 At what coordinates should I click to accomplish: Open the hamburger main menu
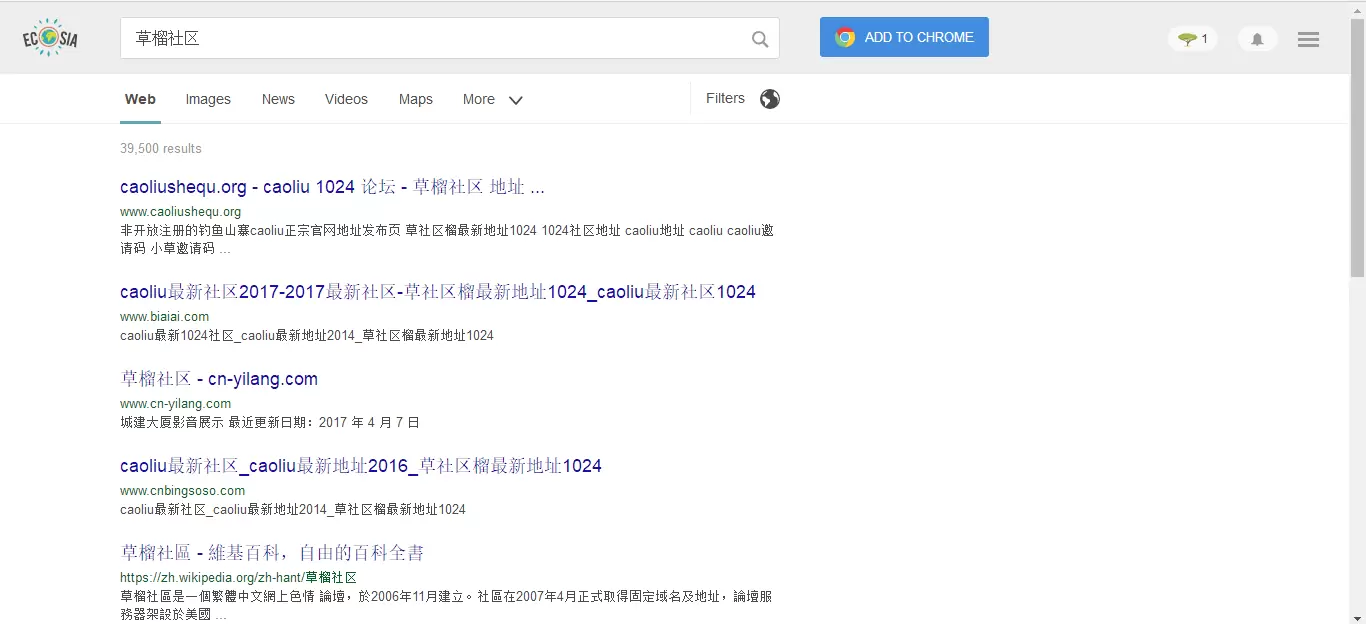click(1308, 39)
